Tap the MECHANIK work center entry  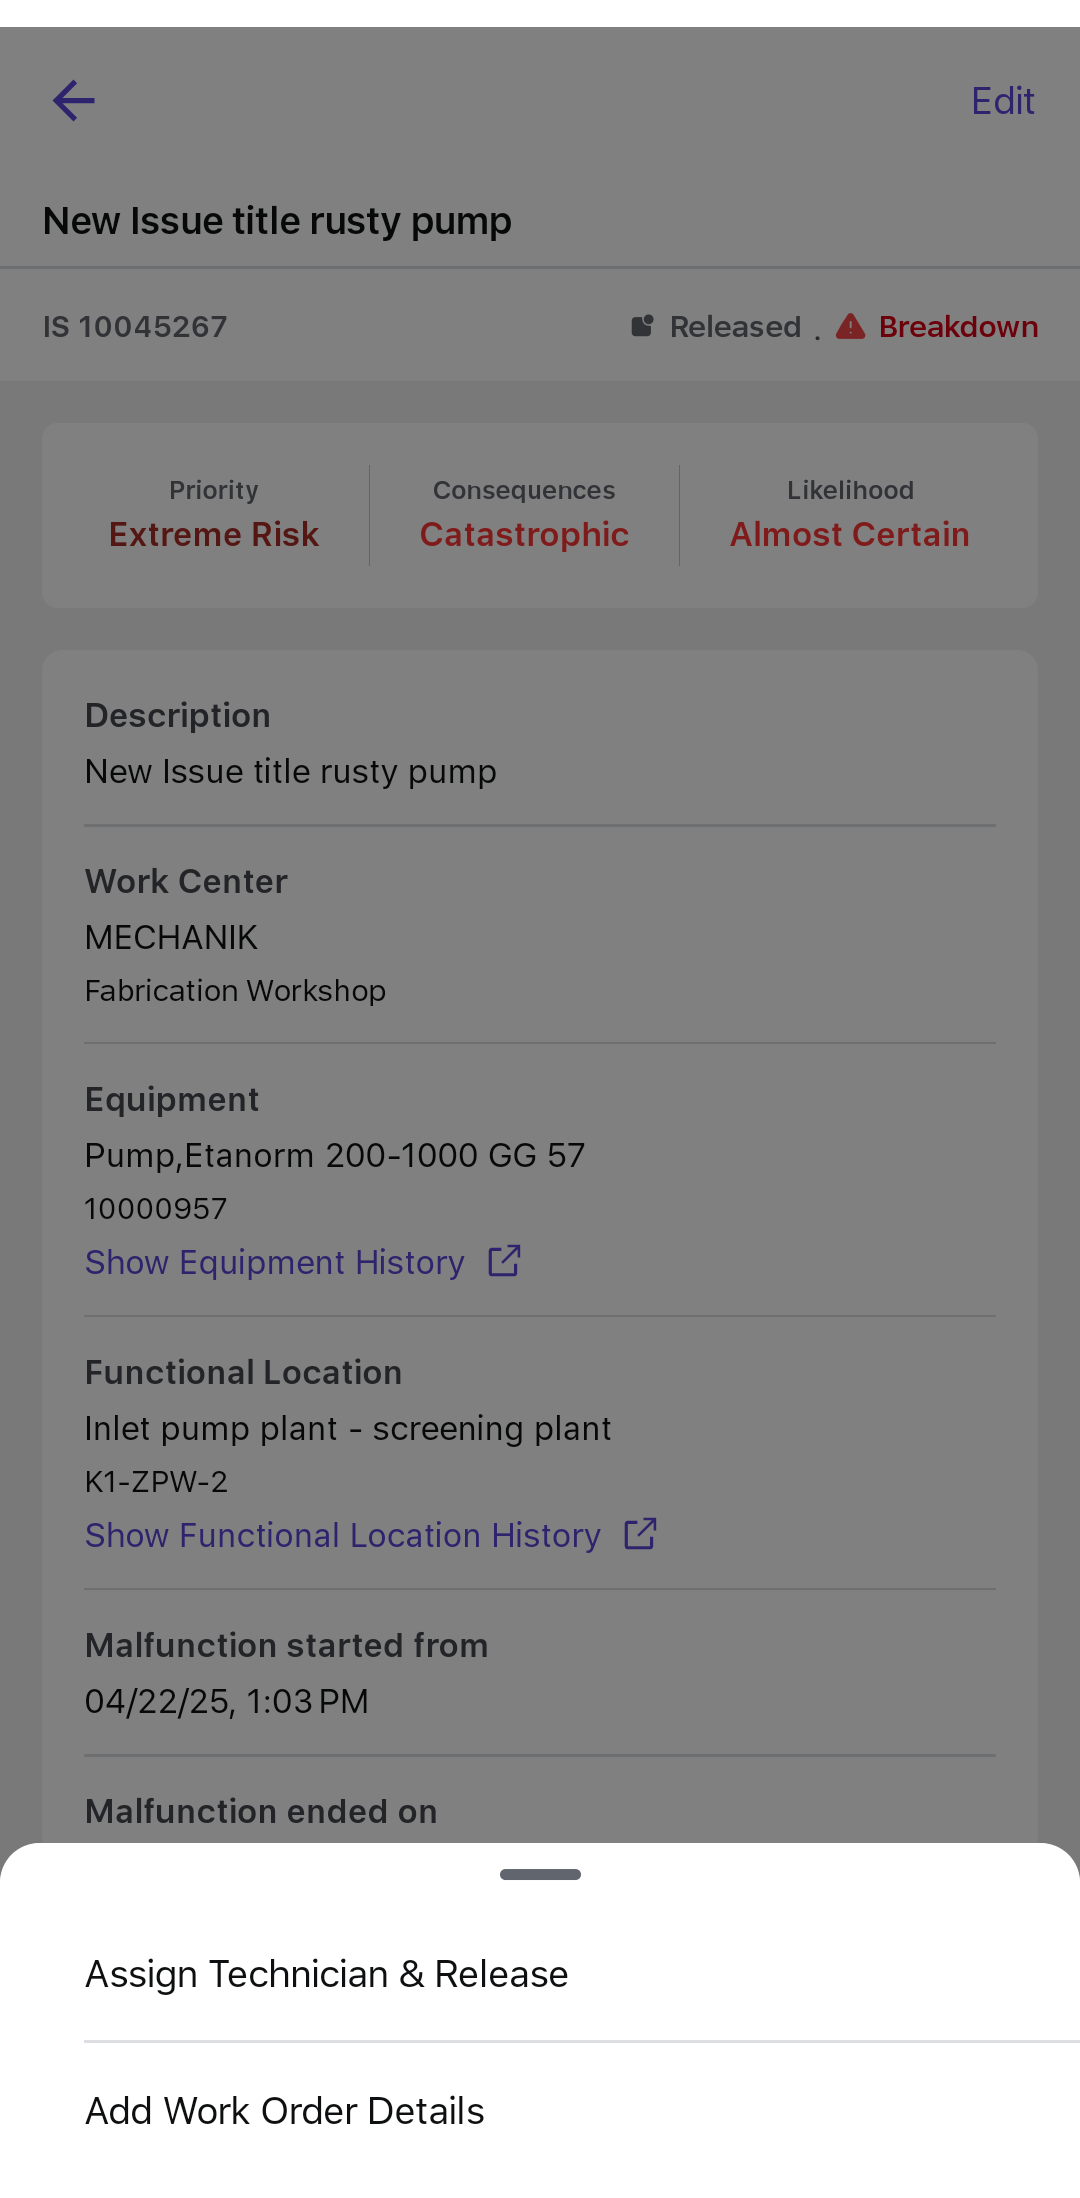(172, 937)
